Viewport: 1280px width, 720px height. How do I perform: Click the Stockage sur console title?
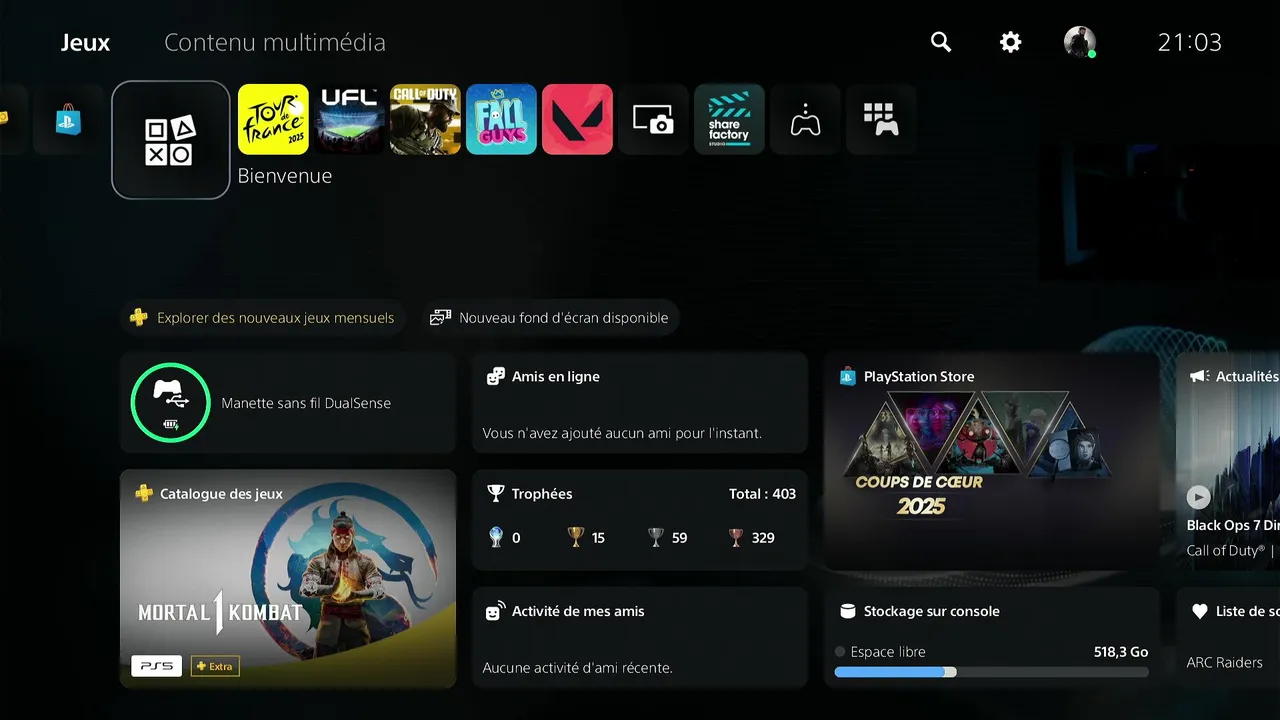[931, 611]
